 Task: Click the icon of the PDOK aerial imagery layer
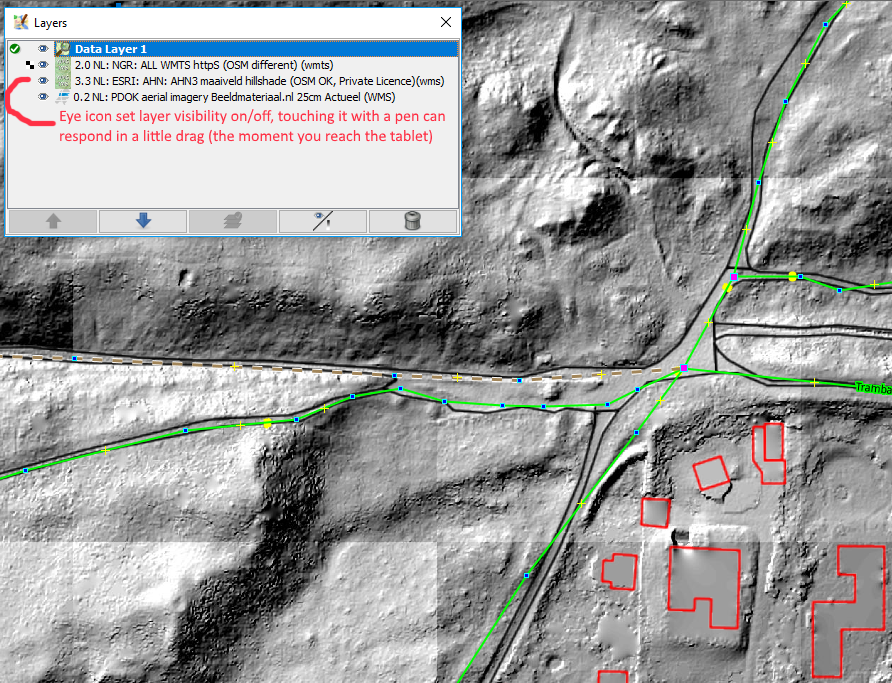pyautogui.click(x=62, y=97)
